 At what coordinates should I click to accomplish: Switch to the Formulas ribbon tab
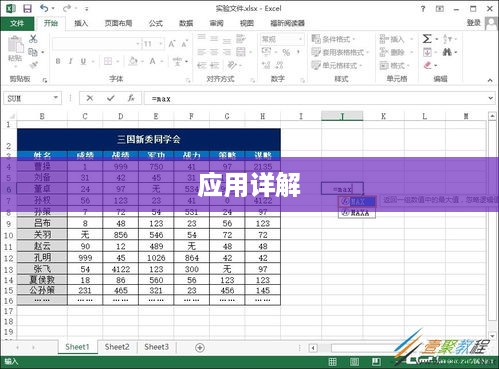coord(155,23)
